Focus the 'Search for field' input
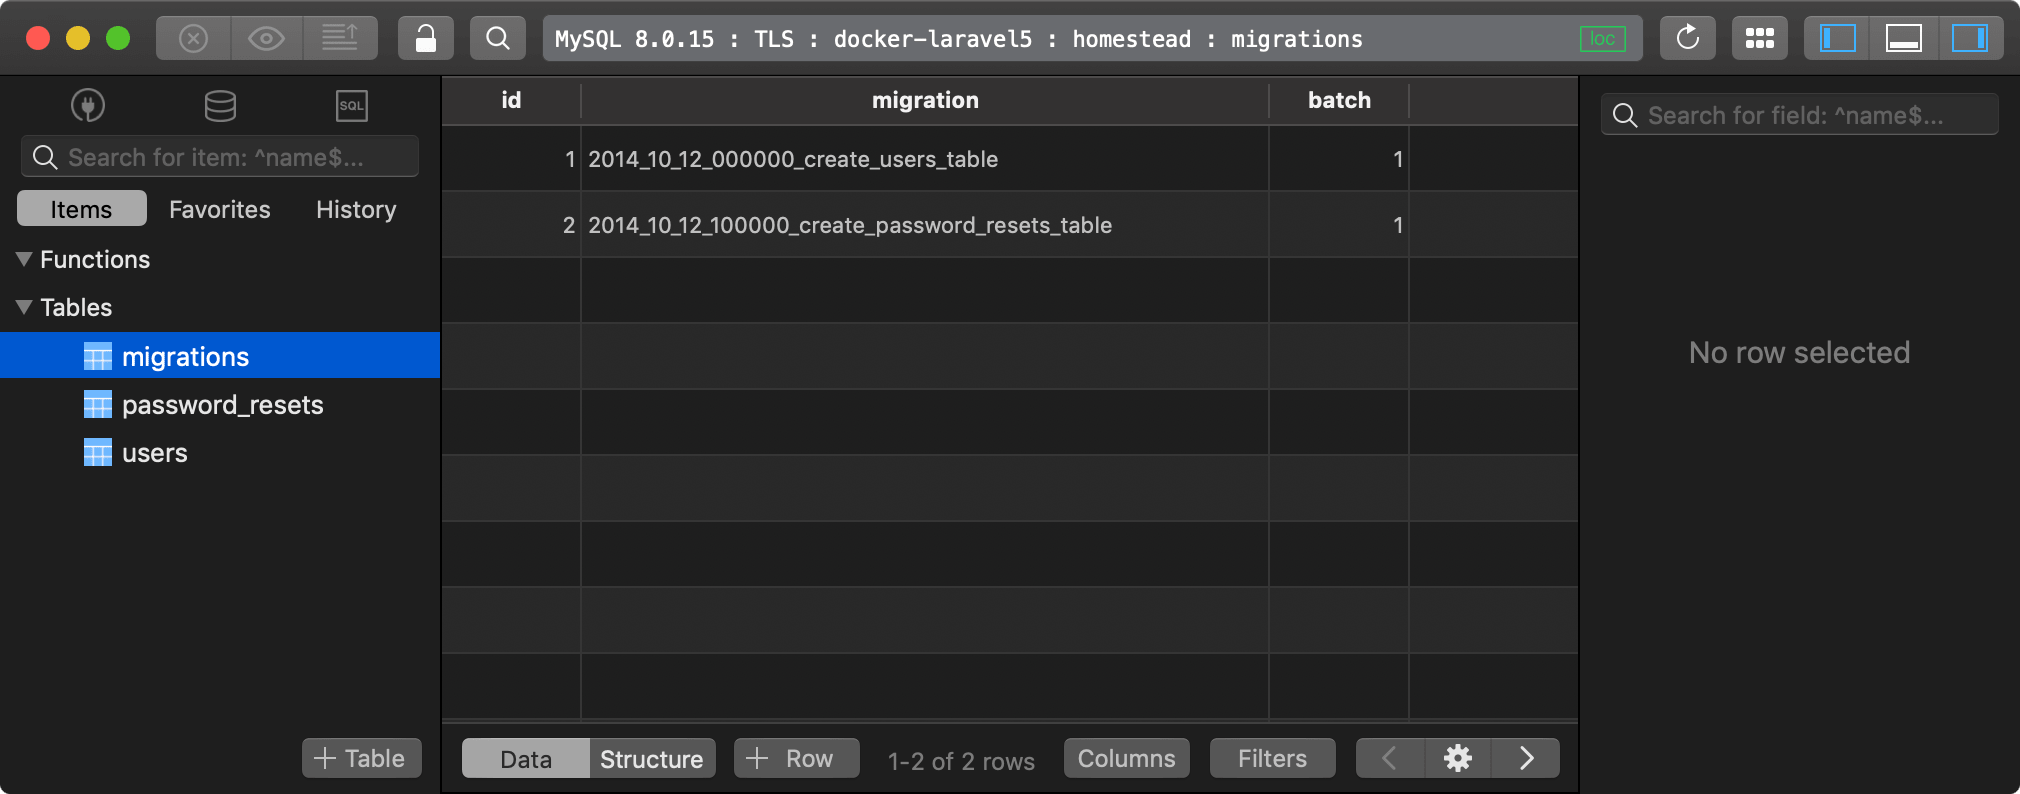 click(1800, 115)
